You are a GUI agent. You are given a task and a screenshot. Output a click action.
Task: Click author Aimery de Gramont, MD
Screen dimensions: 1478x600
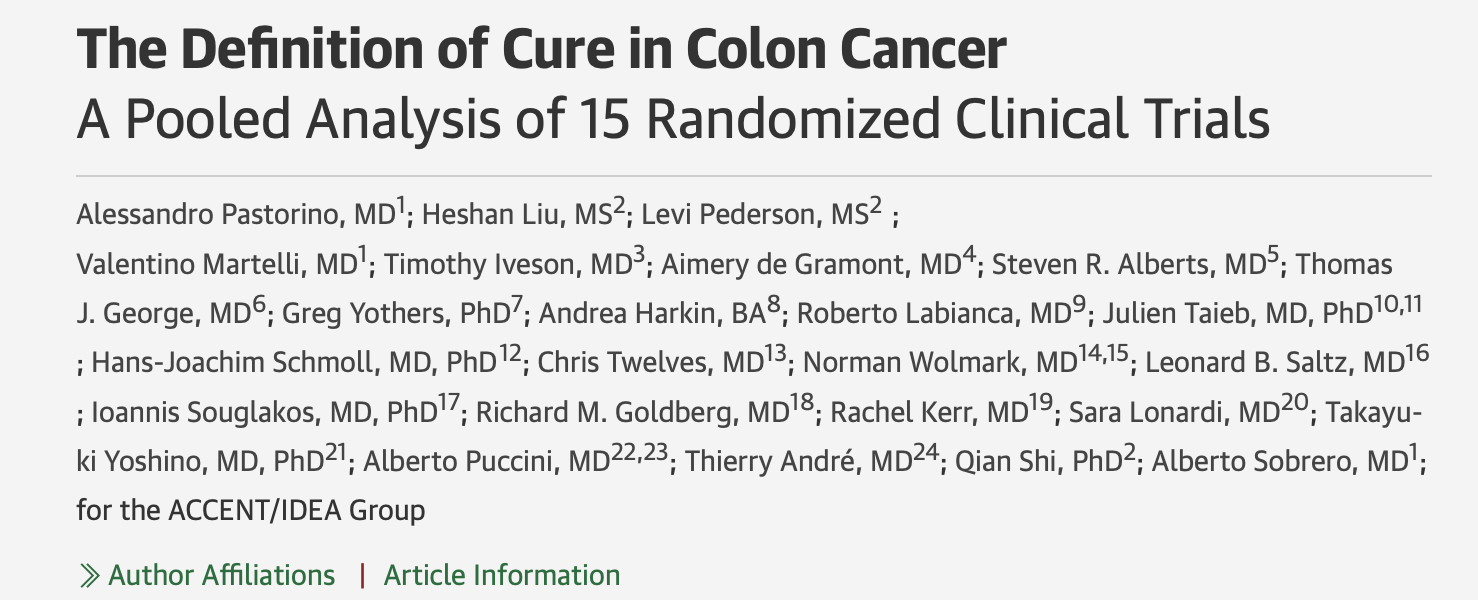[810, 266]
